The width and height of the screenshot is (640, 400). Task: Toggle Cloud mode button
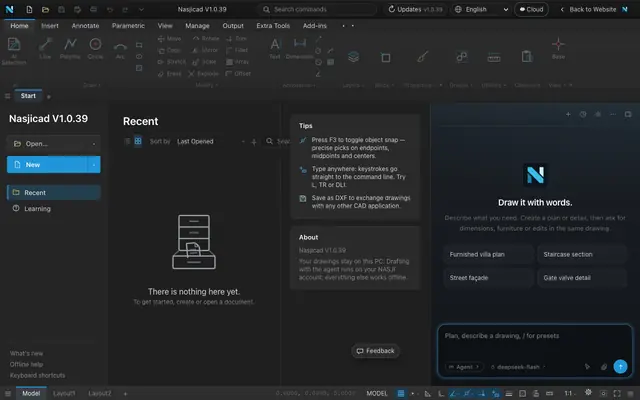click(x=531, y=9)
